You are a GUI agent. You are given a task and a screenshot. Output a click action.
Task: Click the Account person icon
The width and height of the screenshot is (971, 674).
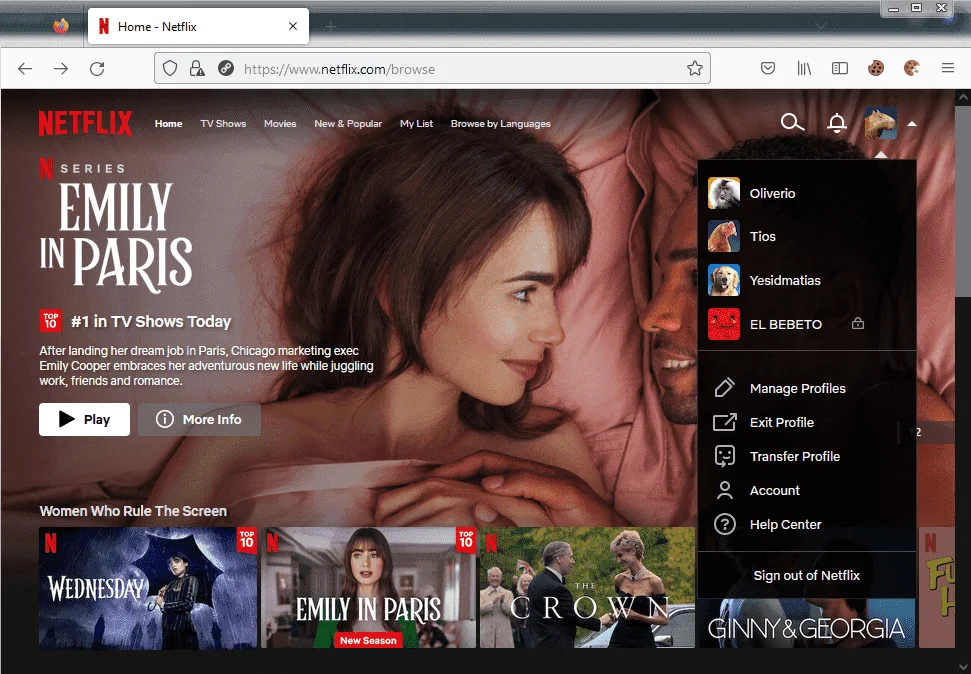725,490
